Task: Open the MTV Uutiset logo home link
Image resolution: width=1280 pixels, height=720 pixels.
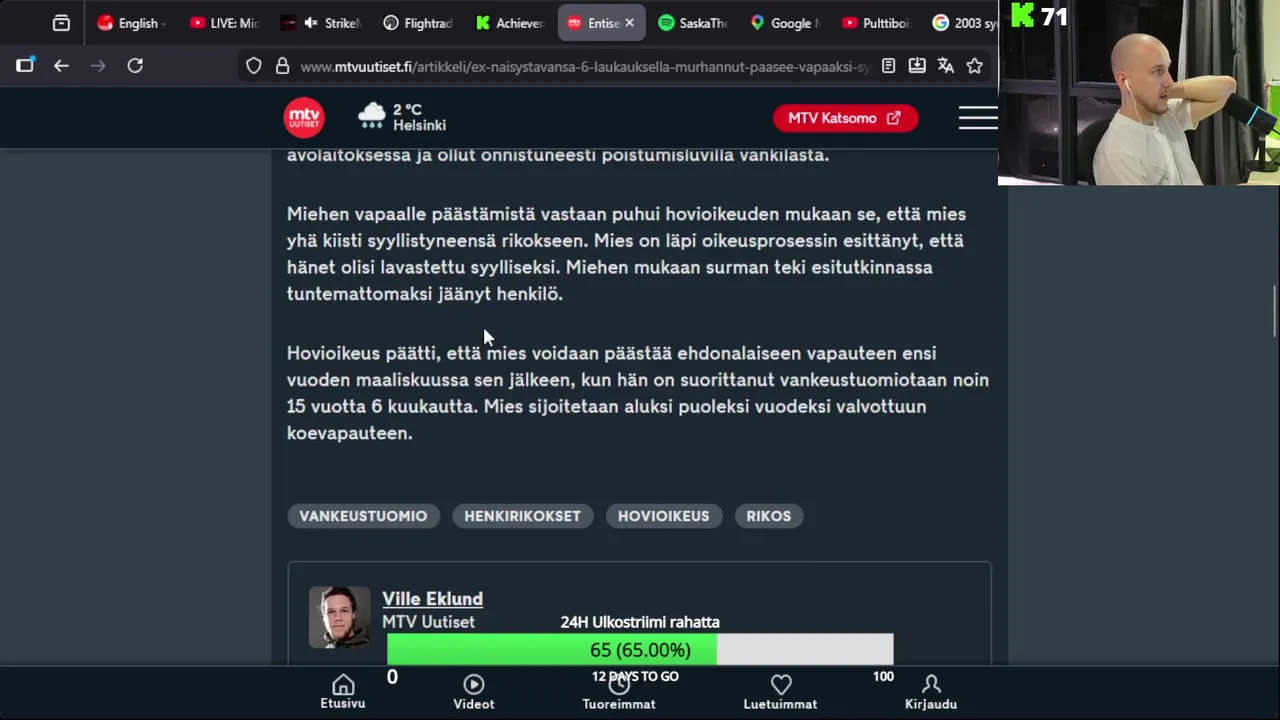Action: 304,118
